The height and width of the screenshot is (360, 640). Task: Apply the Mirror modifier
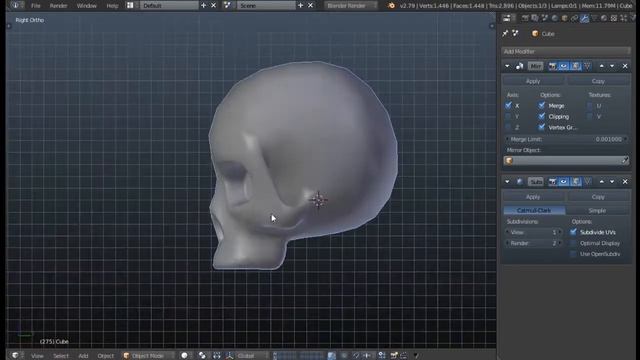pyautogui.click(x=533, y=81)
